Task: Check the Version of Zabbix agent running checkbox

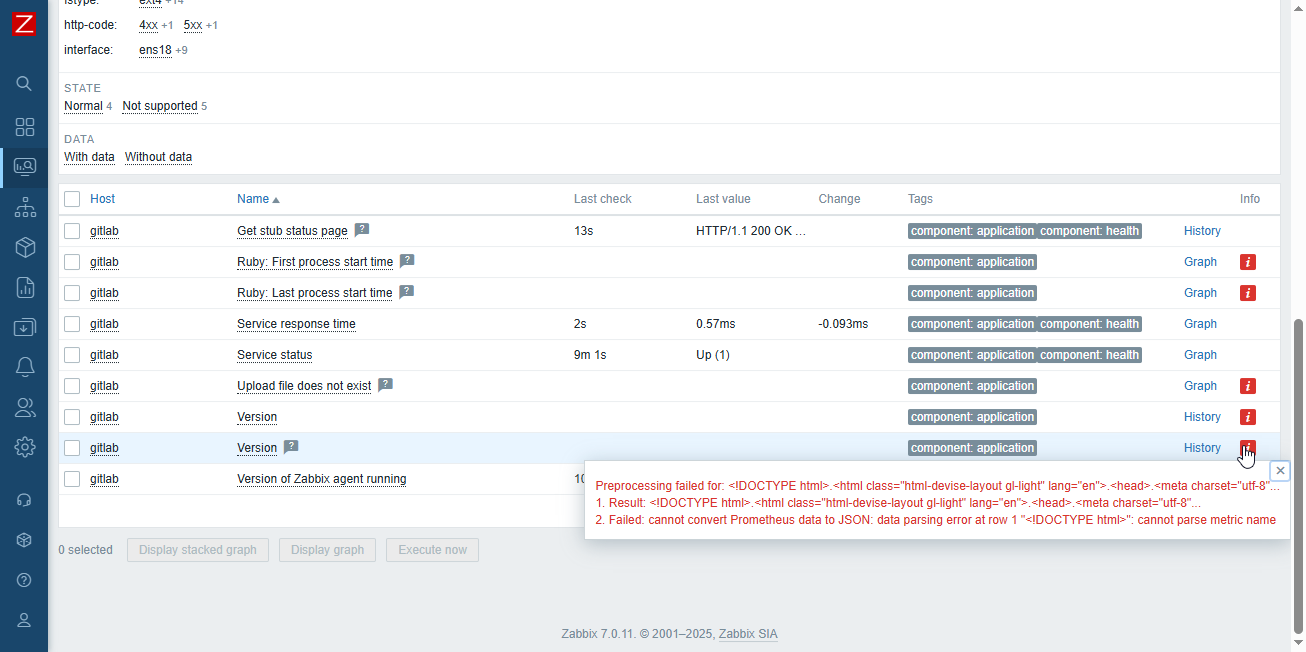Action: (x=72, y=479)
